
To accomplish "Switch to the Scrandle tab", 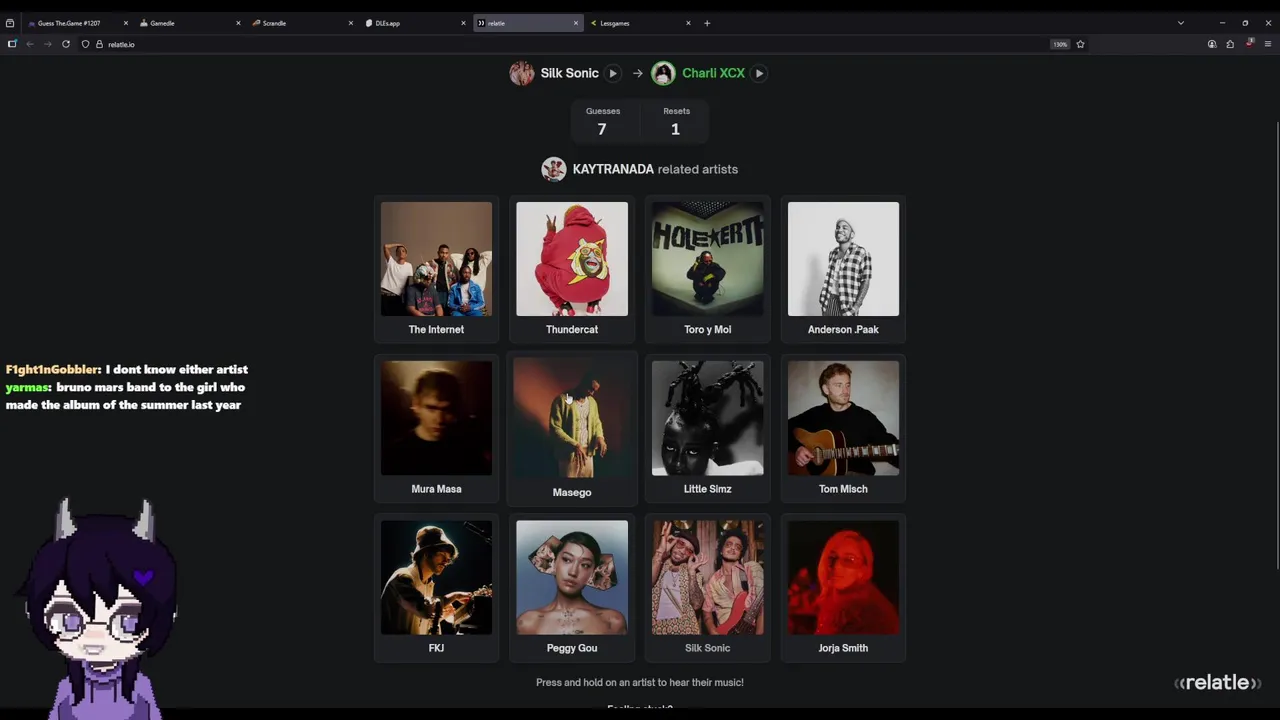I will point(302,23).
